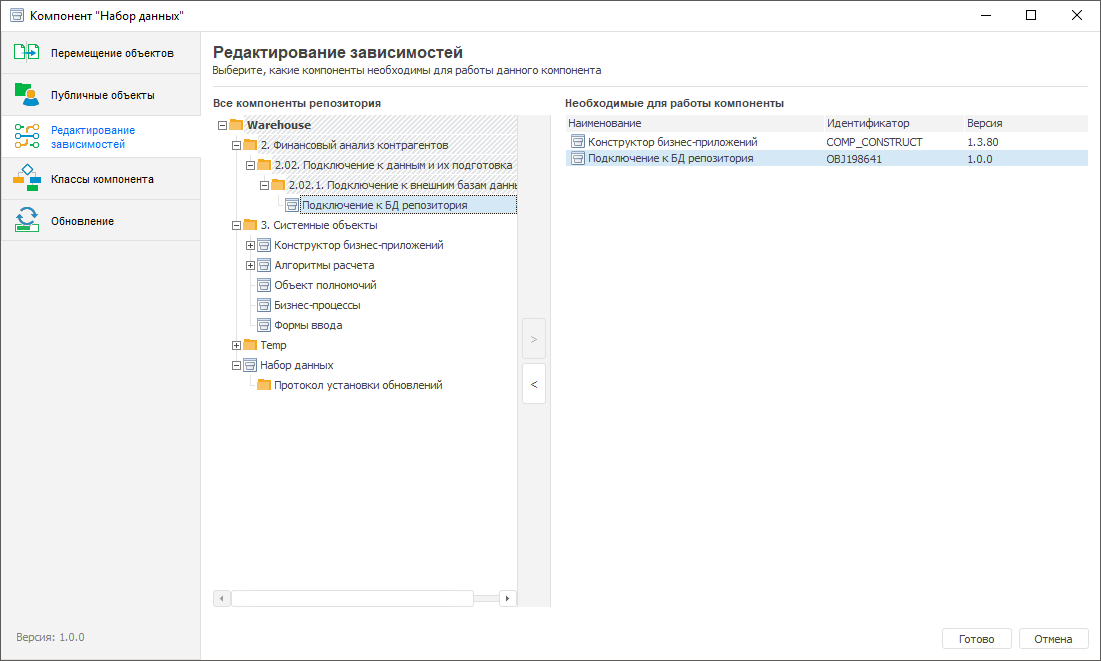Viewport: 1101px width, 661px height.
Task: Click the Обновление refresh icon
Action: coord(27,221)
